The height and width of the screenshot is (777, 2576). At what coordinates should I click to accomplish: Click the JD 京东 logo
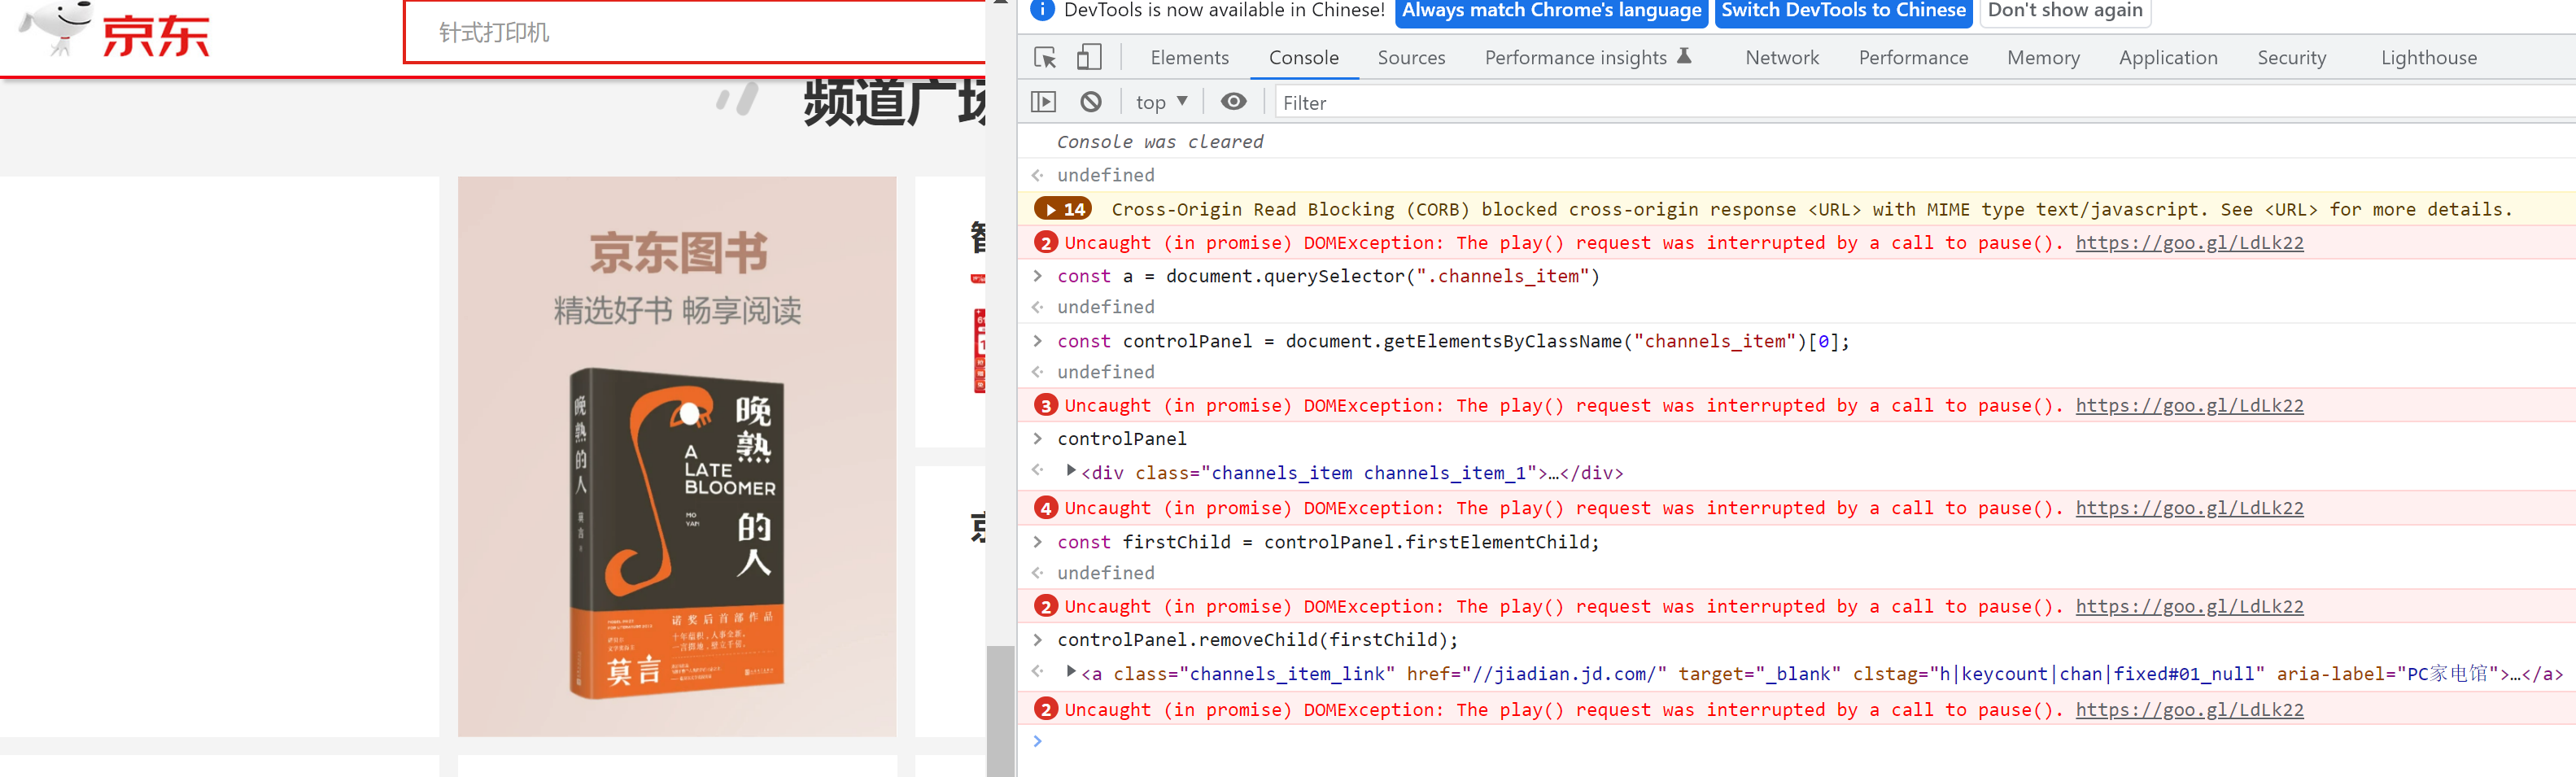click(x=115, y=30)
